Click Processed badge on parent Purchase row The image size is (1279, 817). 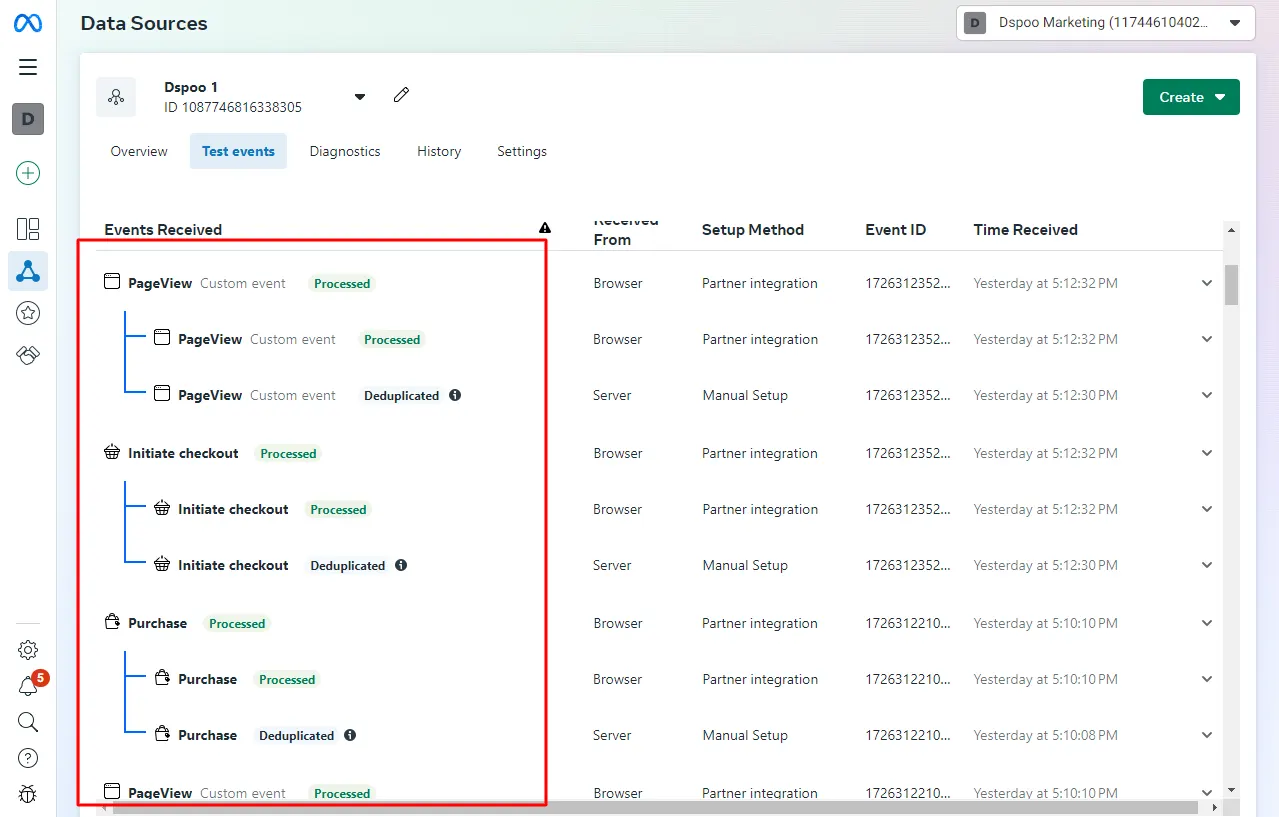point(237,623)
